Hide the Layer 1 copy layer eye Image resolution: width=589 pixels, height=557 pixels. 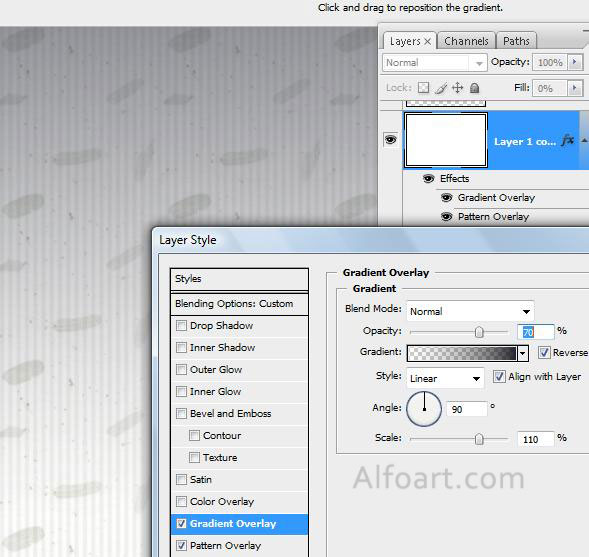coord(390,140)
